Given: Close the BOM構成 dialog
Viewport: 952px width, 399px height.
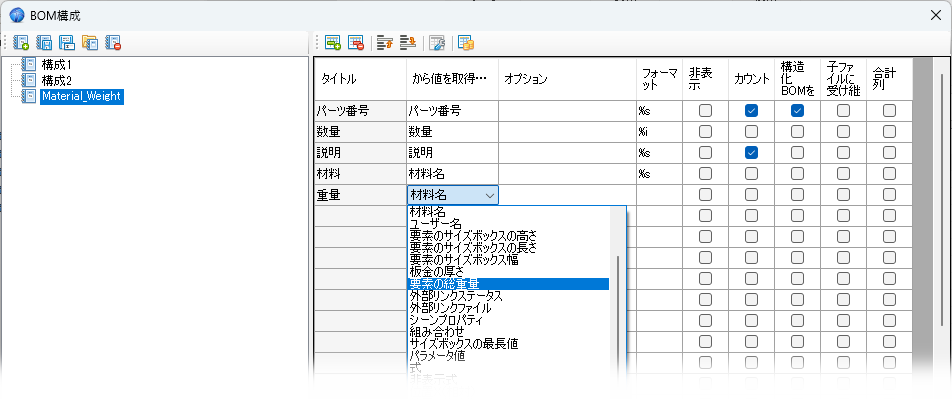Looking at the screenshot, I should (x=936, y=15).
